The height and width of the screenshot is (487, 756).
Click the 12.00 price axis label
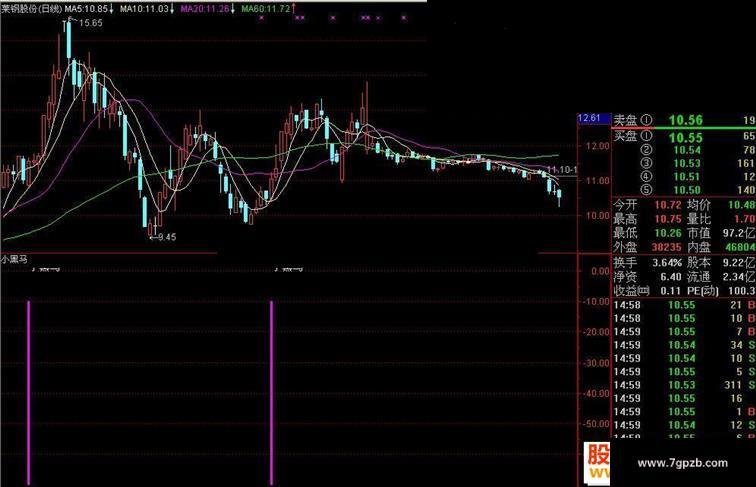click(597, 146)
